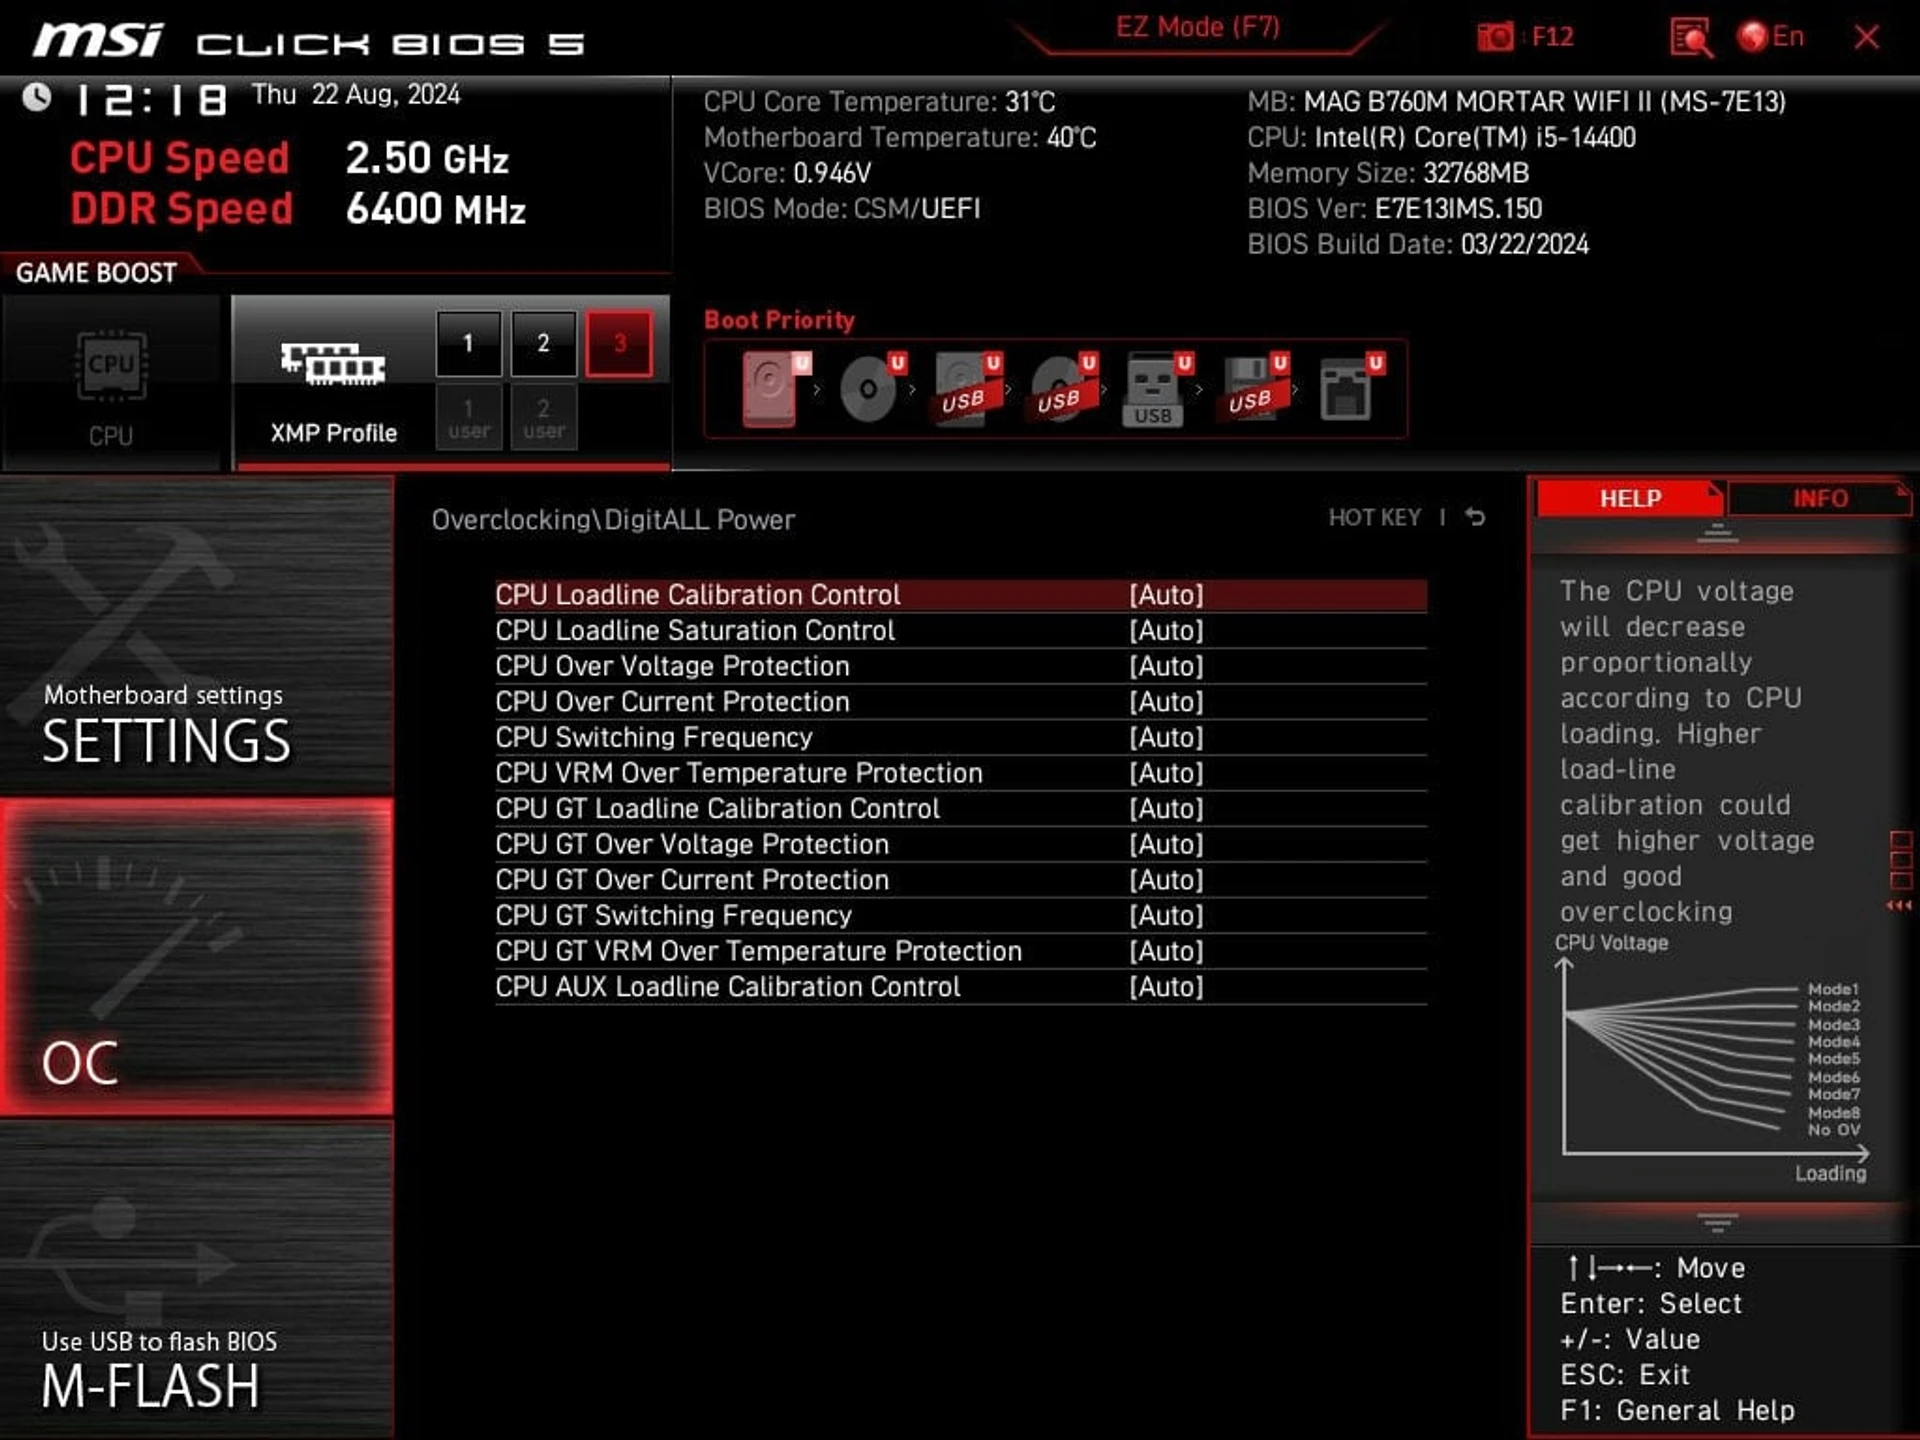
Task: Click the DDR Speed 6400 MHz readout
Action: 298,210
